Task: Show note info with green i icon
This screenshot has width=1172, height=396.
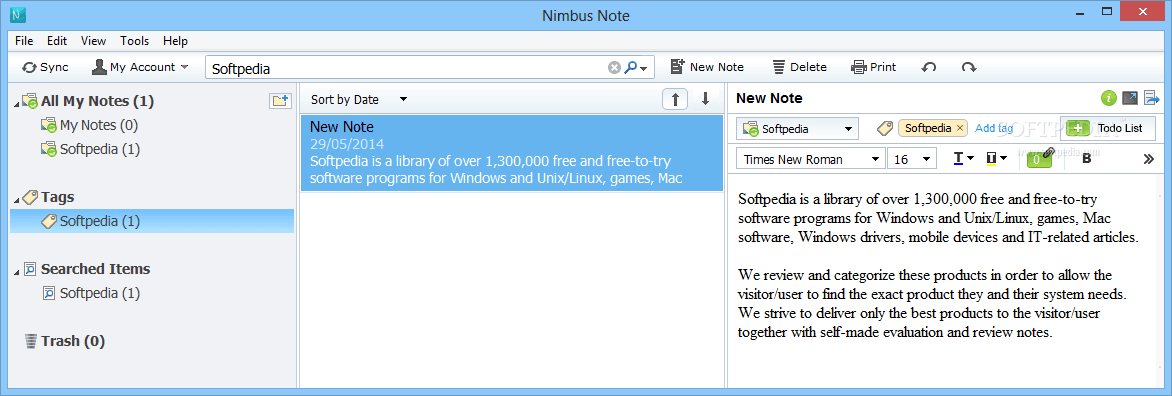Action: click(x=1108, y=98)
